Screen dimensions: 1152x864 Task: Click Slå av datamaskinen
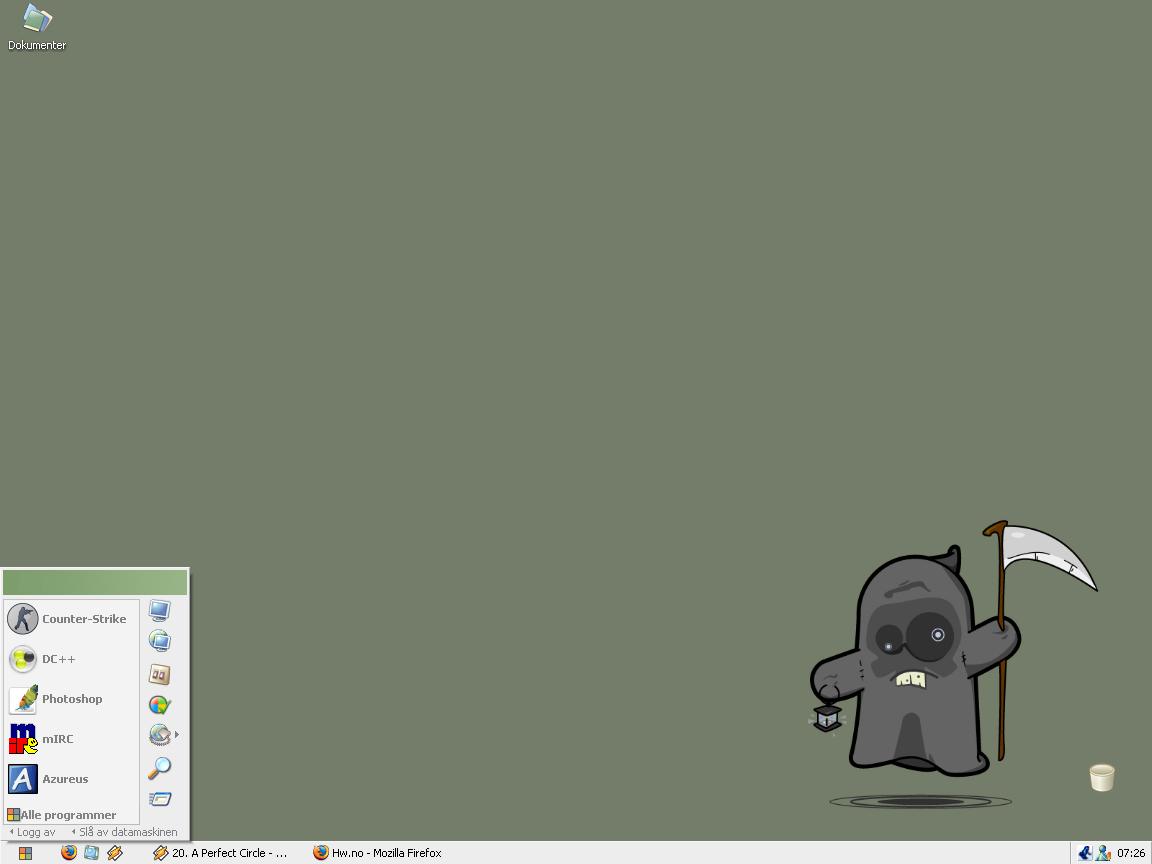(124, 832)
